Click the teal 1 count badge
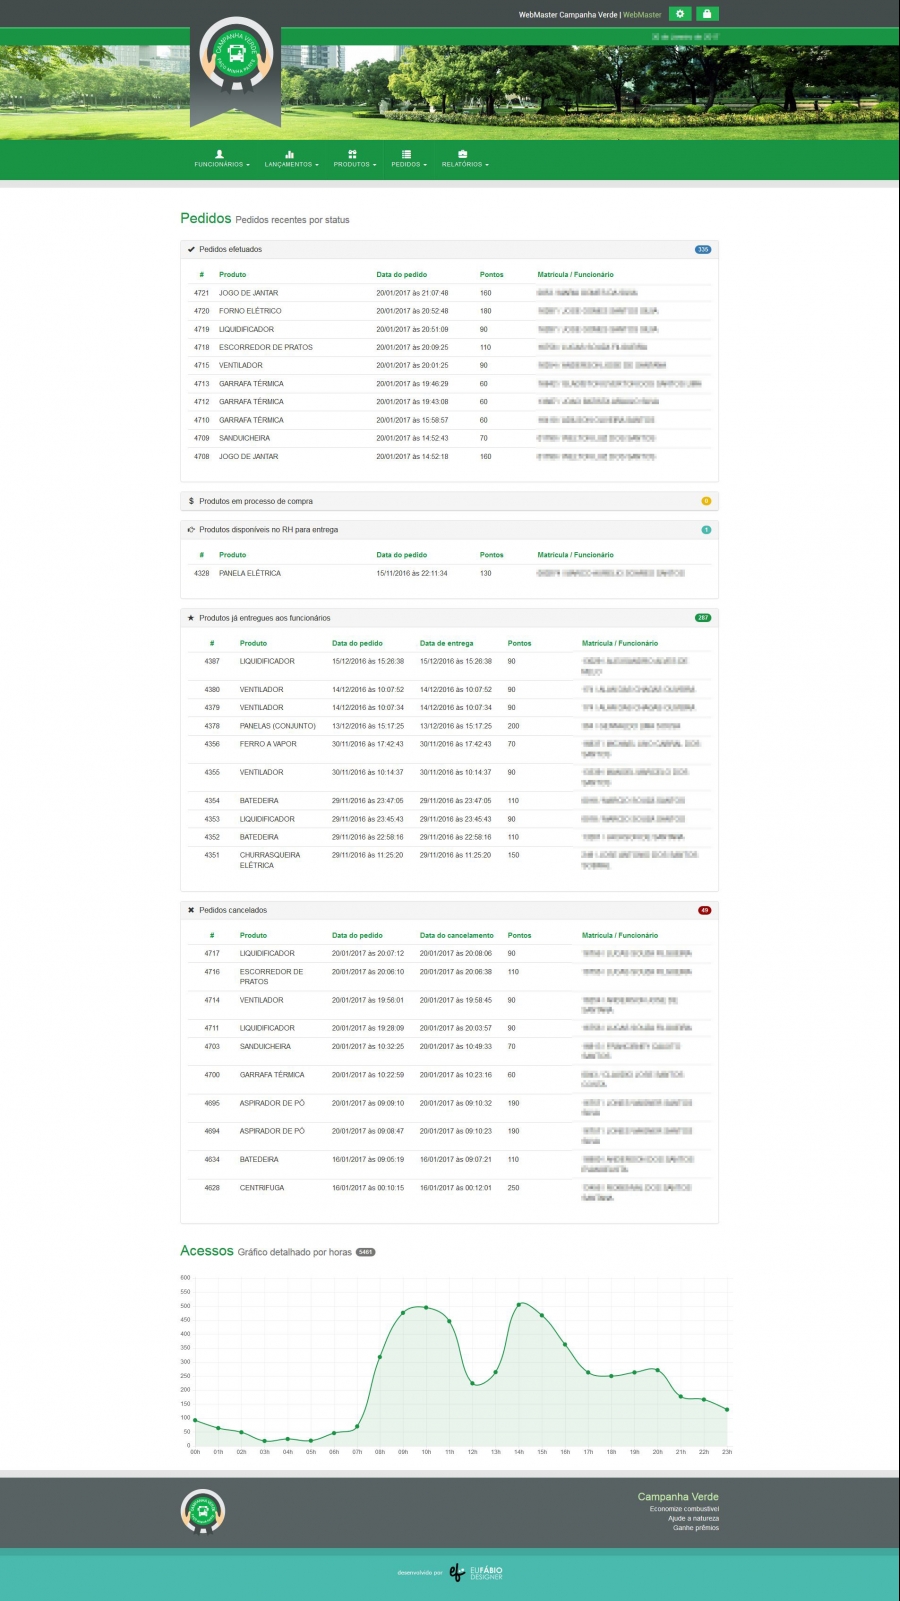Viewport: 900px width, 1601px height. [x=706, y=530]
